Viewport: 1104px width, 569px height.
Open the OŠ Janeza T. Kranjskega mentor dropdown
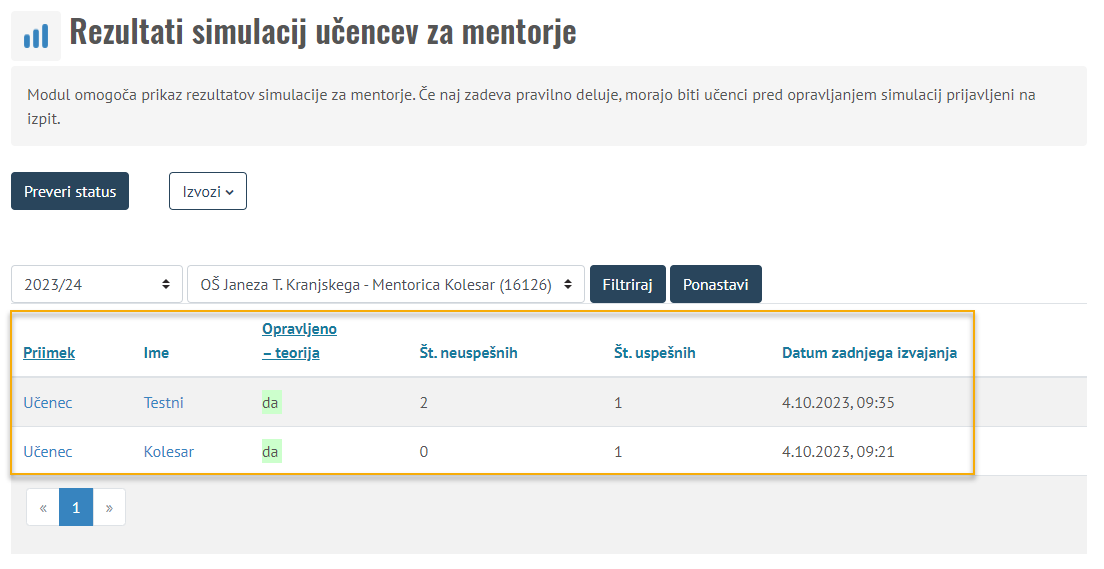(385, 284)
